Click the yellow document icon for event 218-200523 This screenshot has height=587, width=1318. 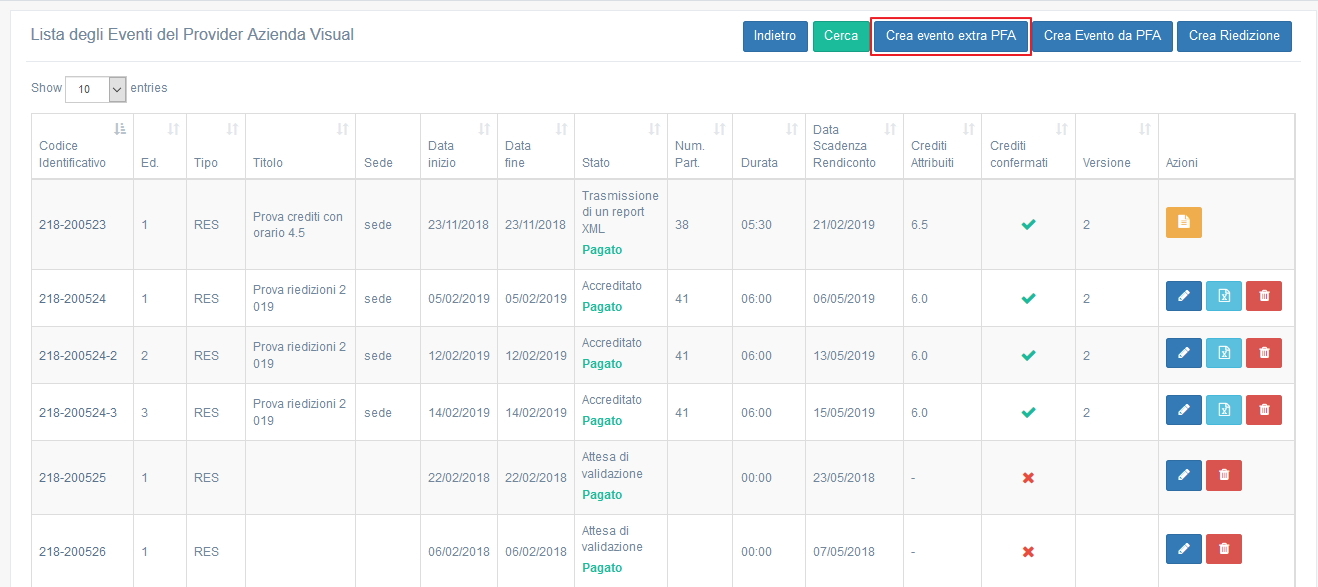click(x=1184, y=223)
